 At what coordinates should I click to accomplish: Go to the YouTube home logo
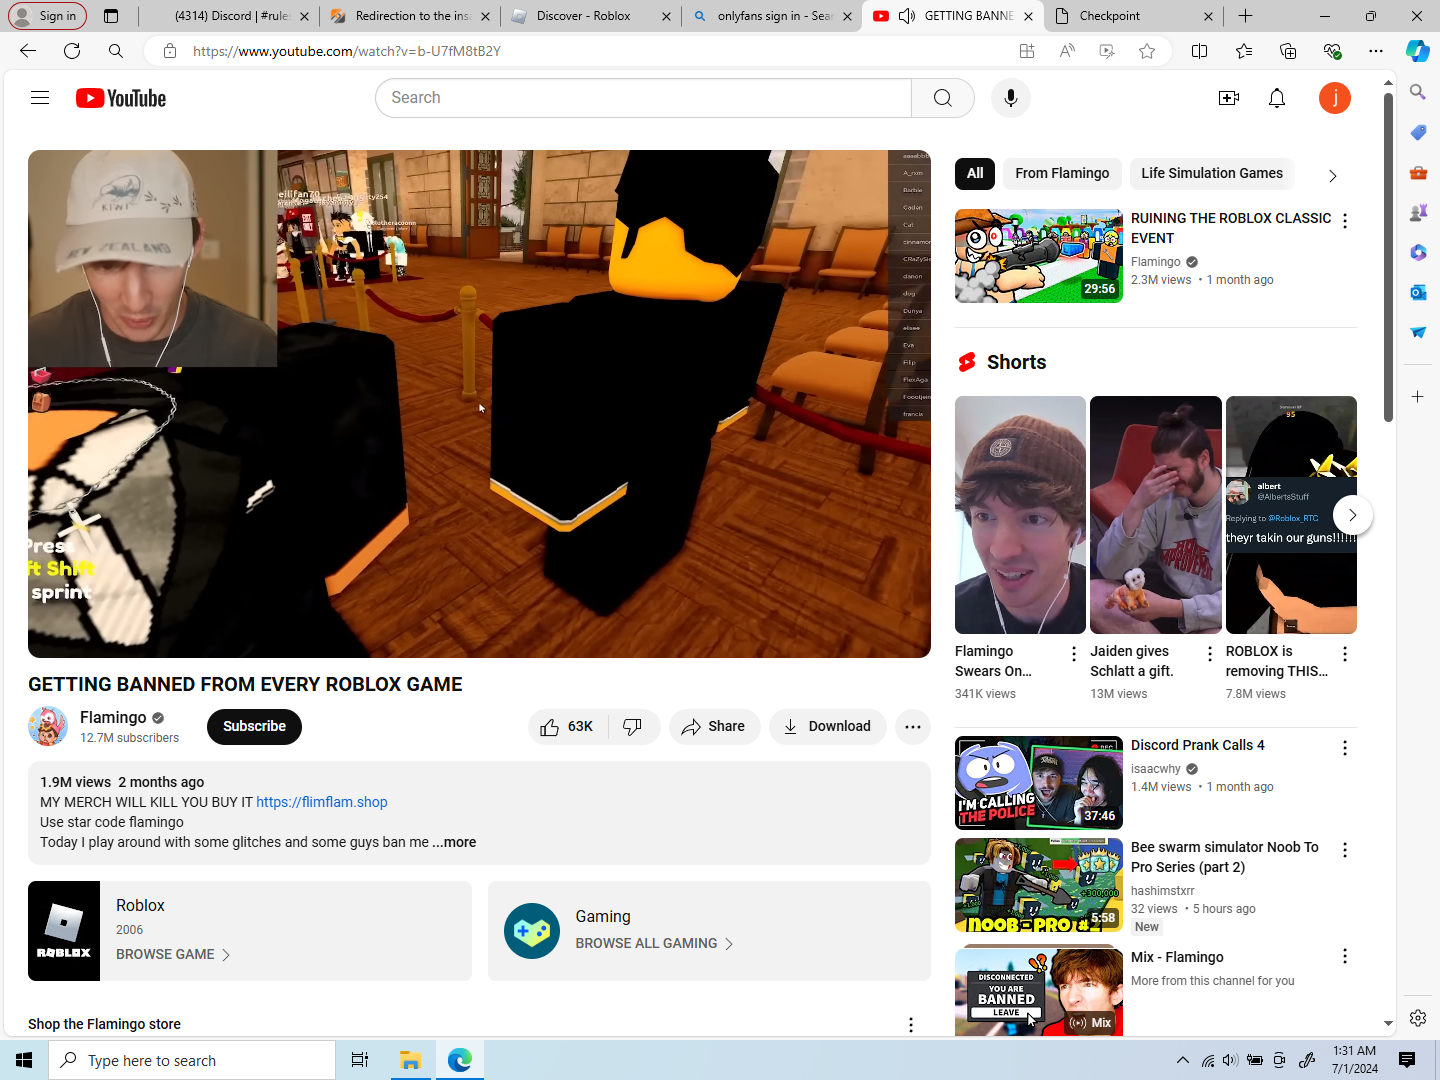point(121,98)
